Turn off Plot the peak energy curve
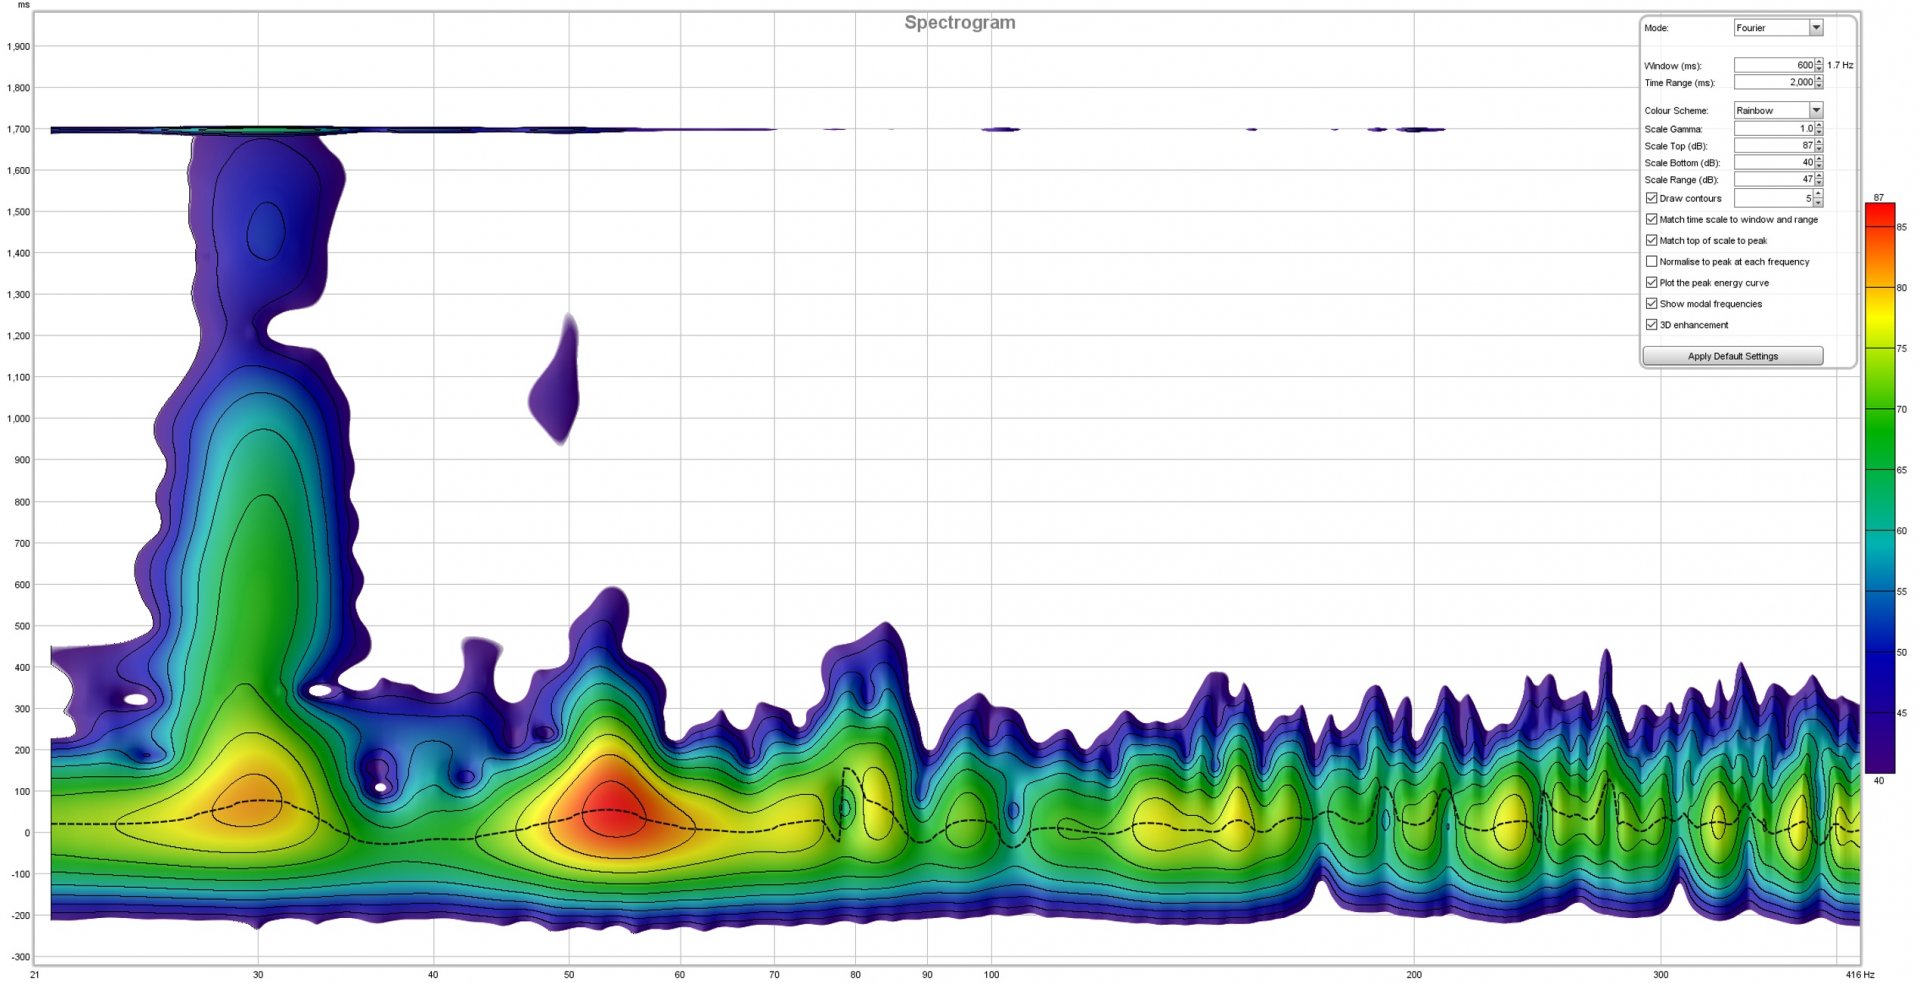This screenshot has width=1920, height=983. [1651, 282]
